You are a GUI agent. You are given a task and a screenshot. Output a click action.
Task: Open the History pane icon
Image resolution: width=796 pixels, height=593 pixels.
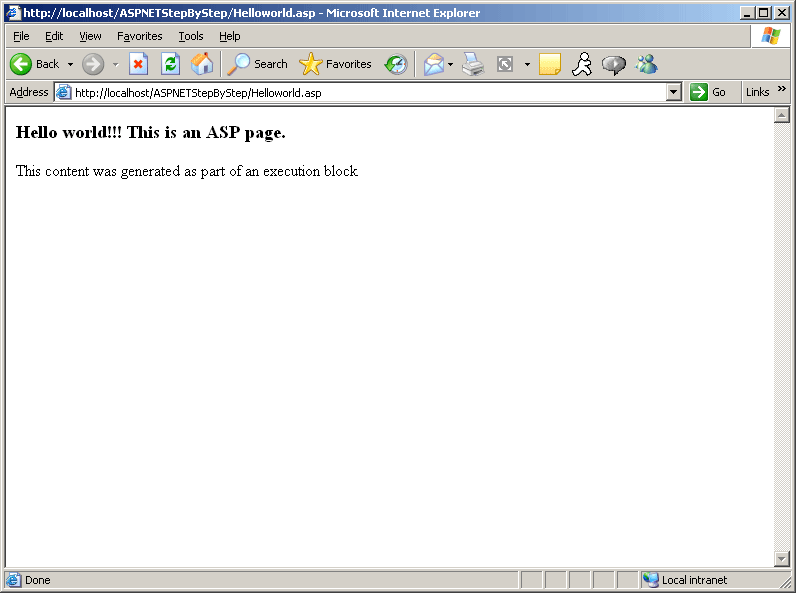point(396,64)
